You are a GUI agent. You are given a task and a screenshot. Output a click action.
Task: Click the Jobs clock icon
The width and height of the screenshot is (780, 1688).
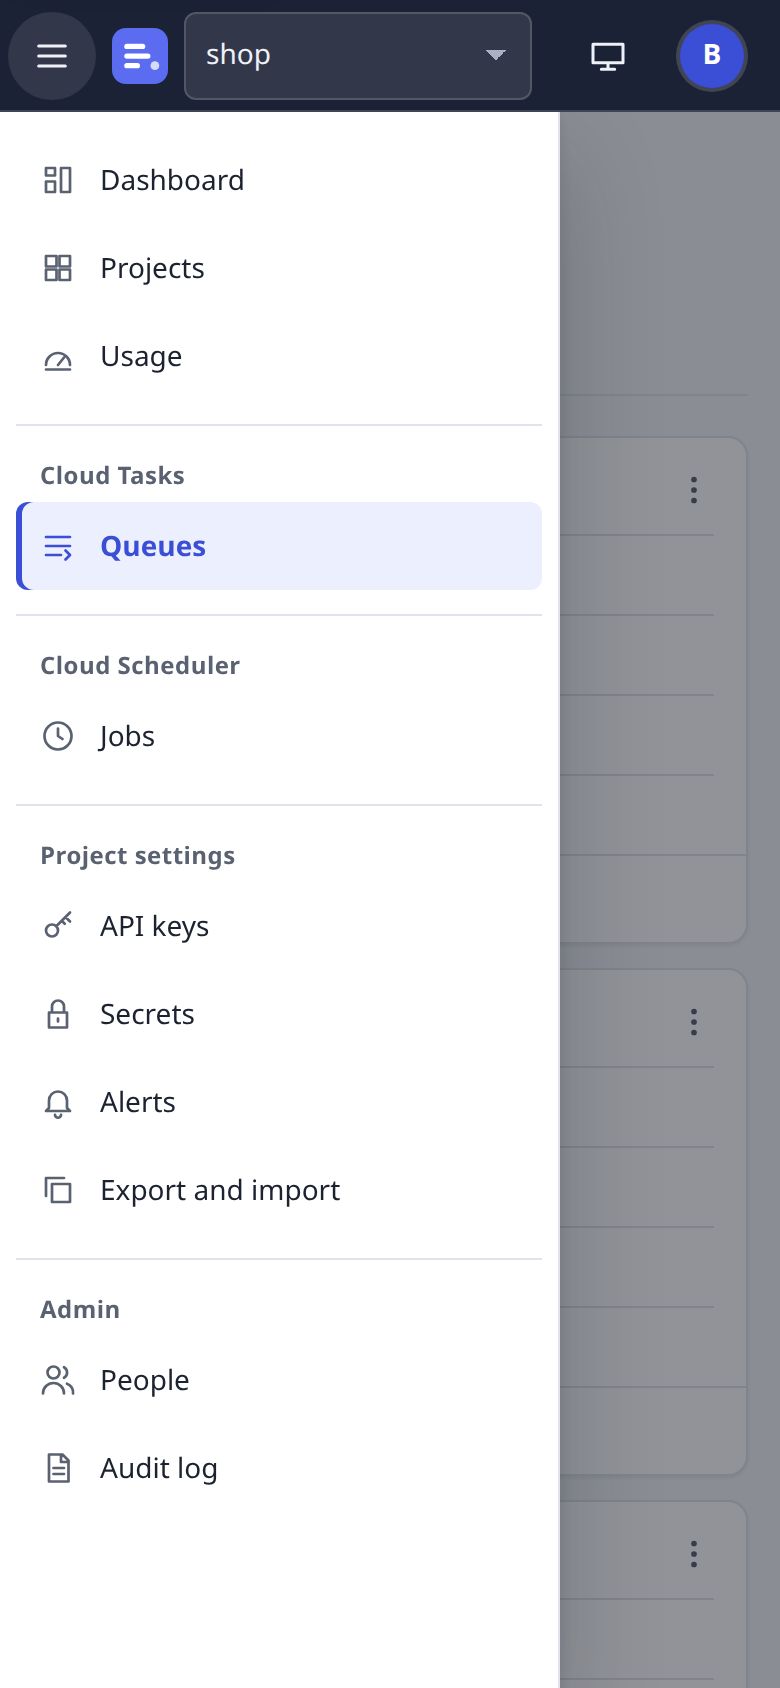pyautogui.click(x=58, y=736)
